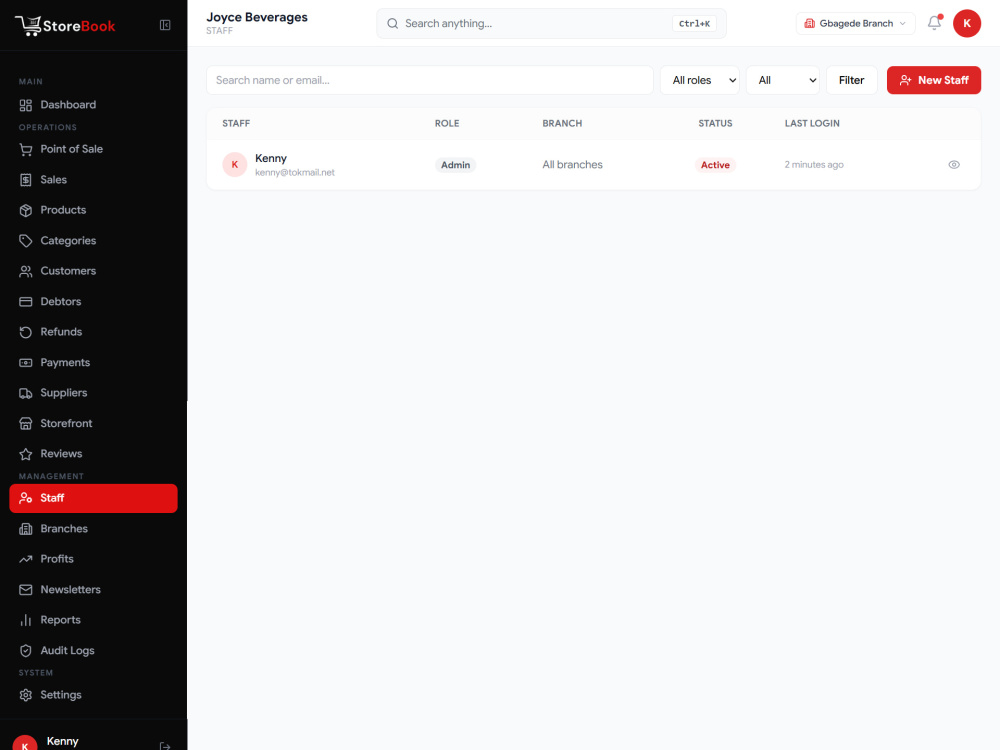This screenshot has height=750, width=1000.
Task: Click the red K profile avatar in header
Action: [x=967, y=24]
